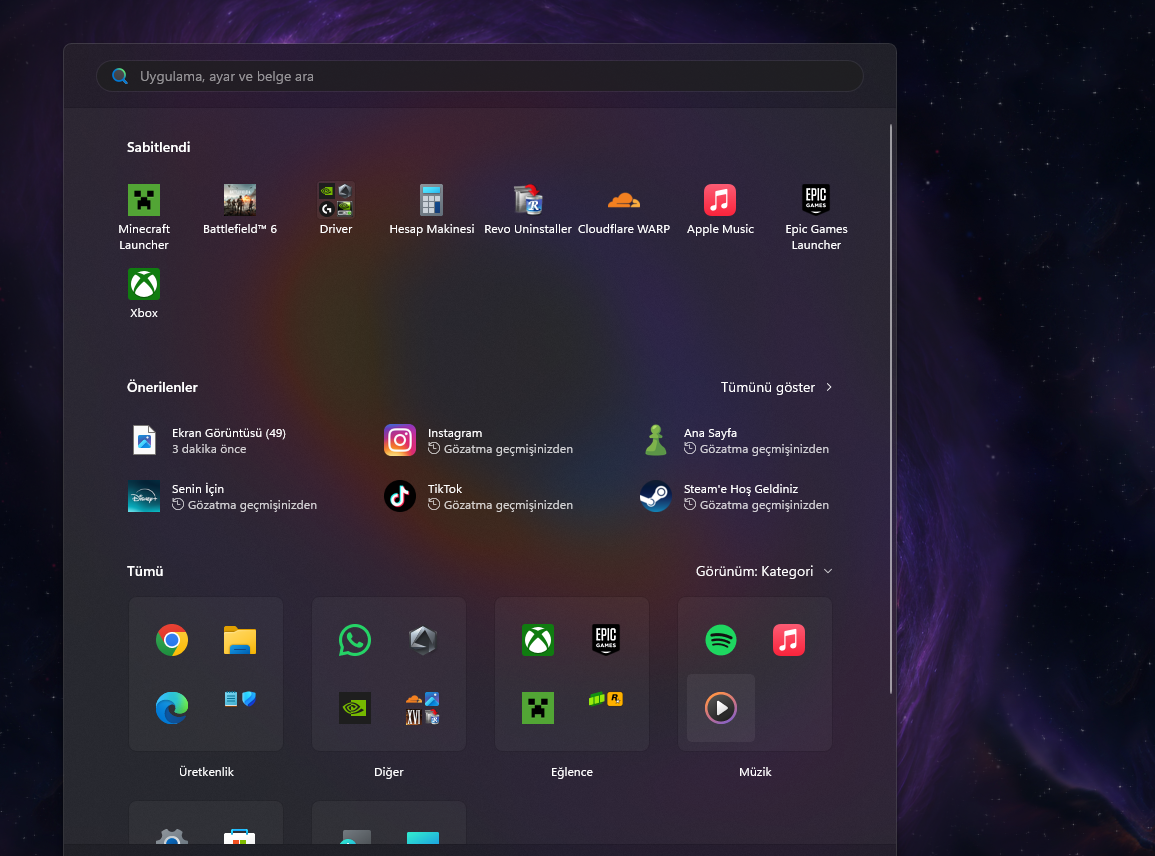Open the Driver pinned folder
The height and width of the screenshot is (856, 1155).
336,210
